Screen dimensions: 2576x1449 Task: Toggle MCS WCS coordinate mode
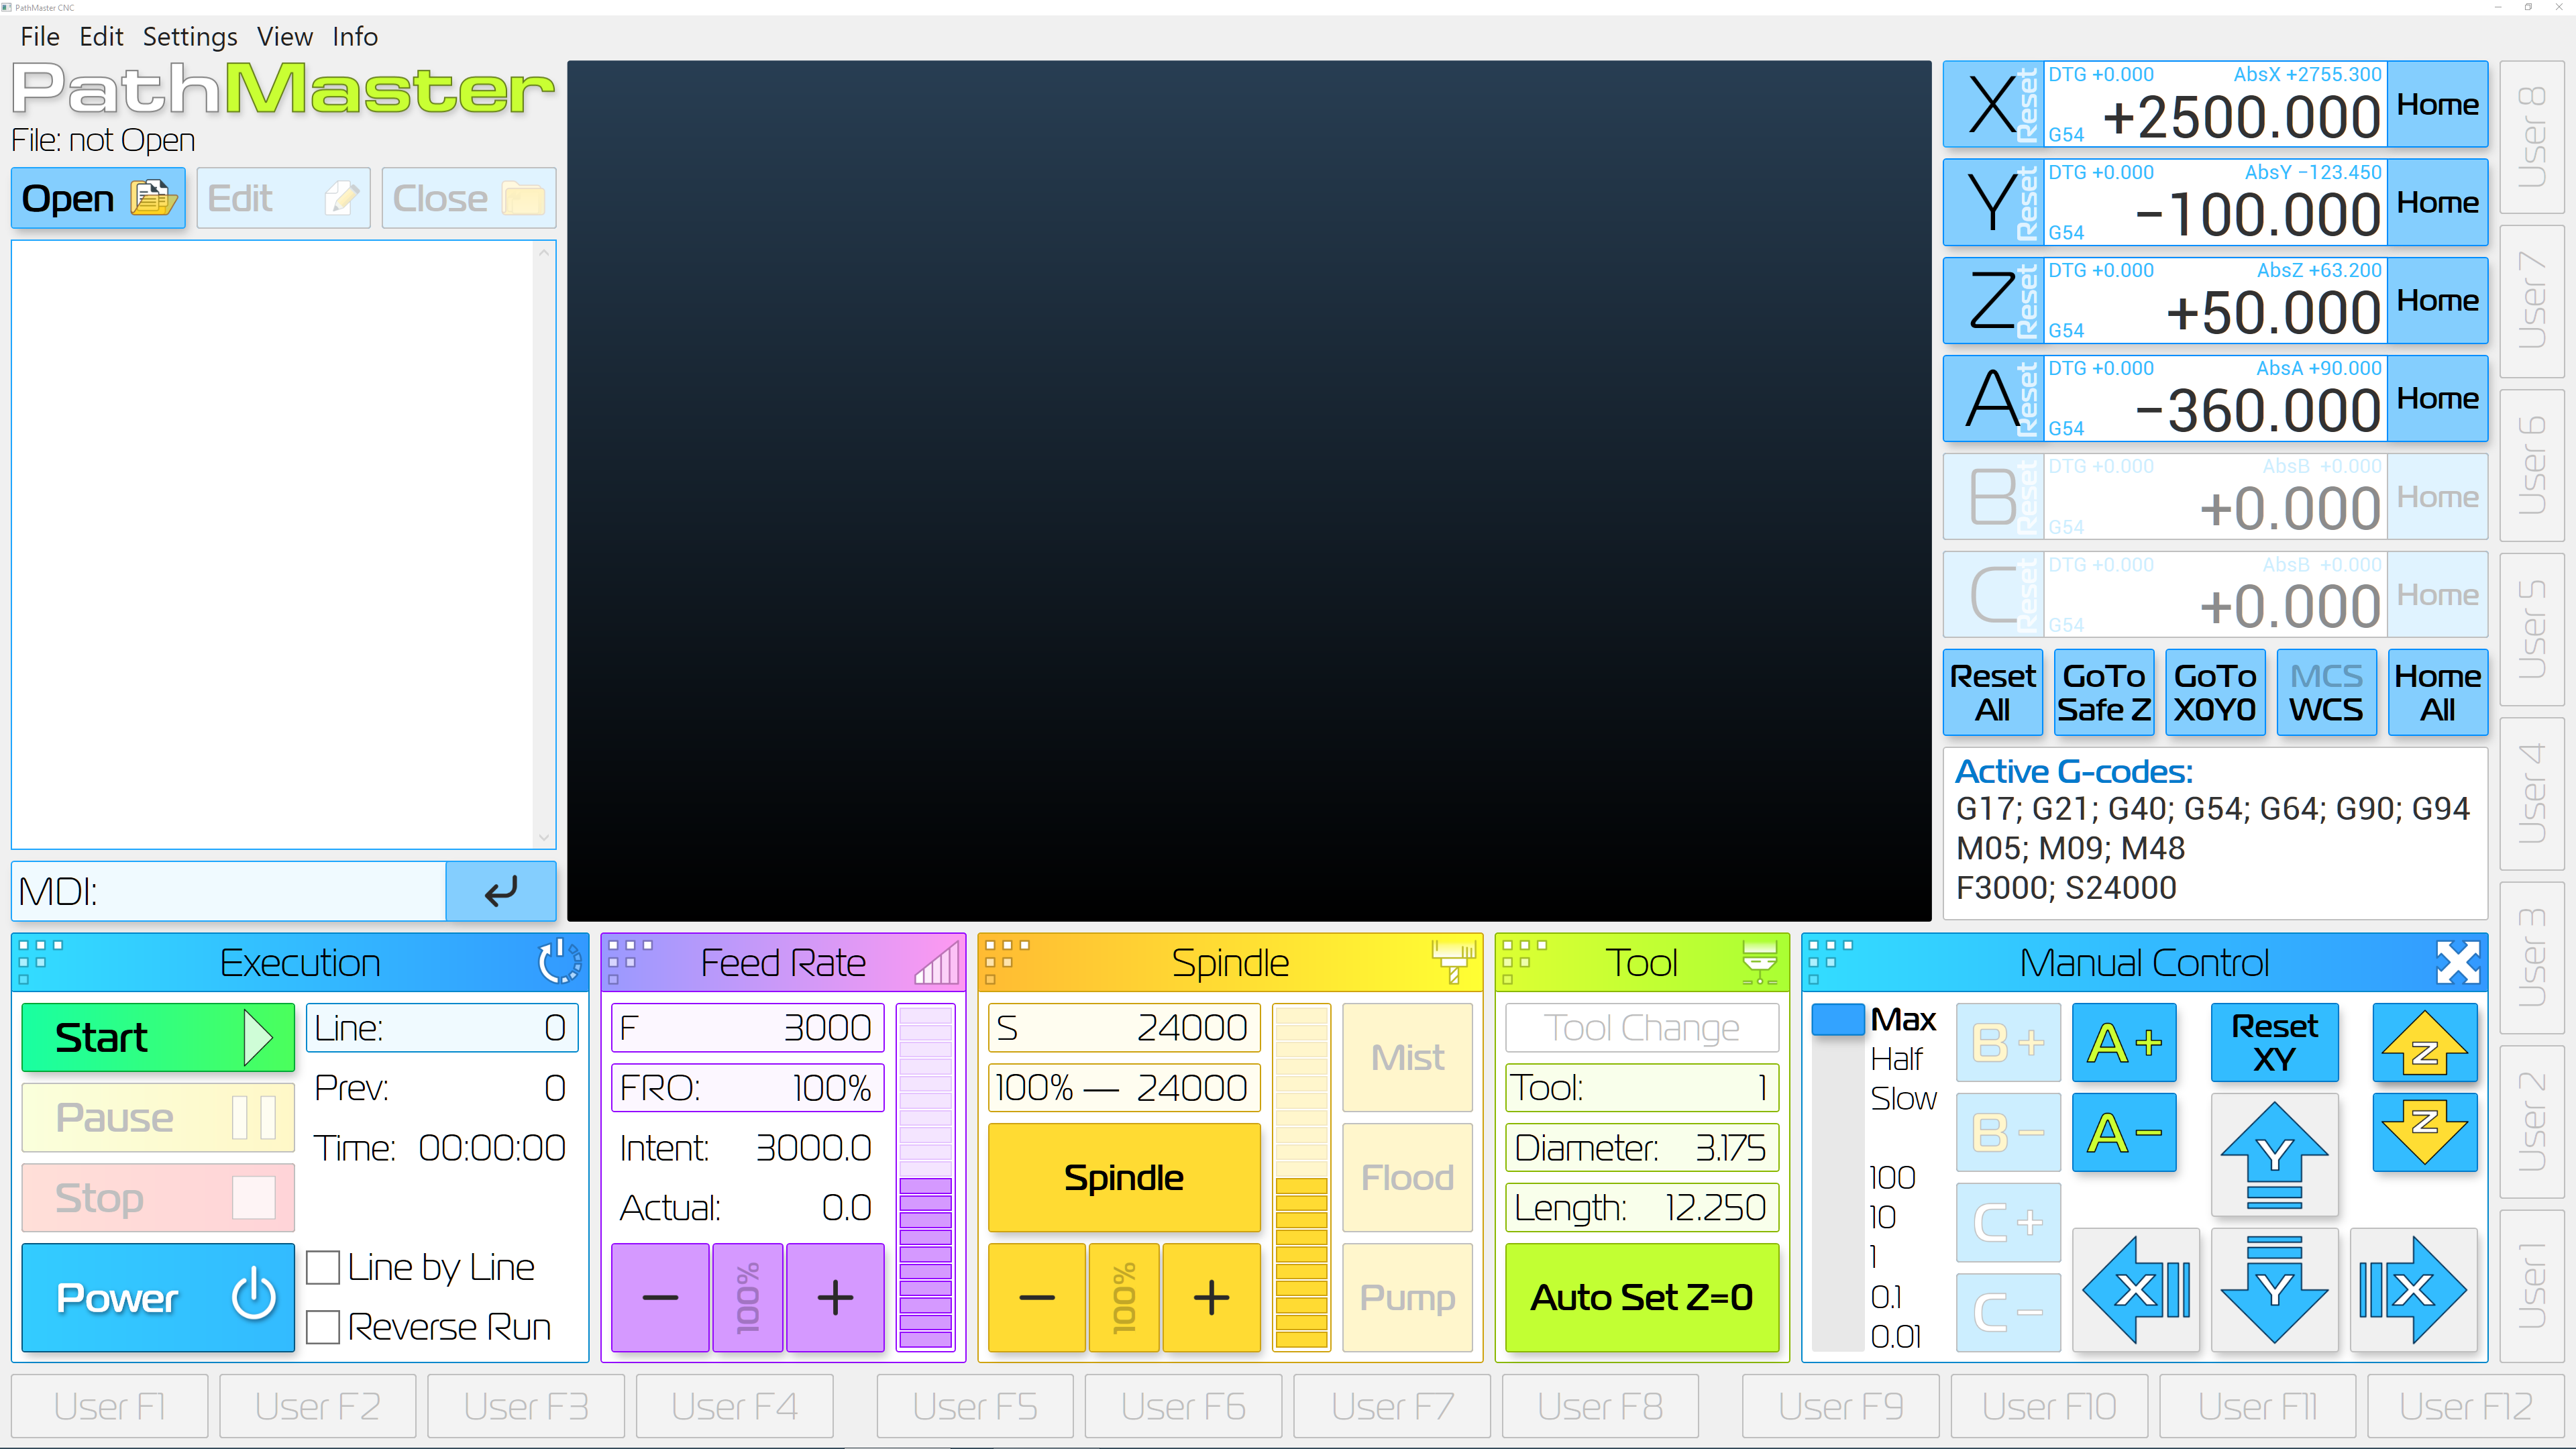[2326, 692]
